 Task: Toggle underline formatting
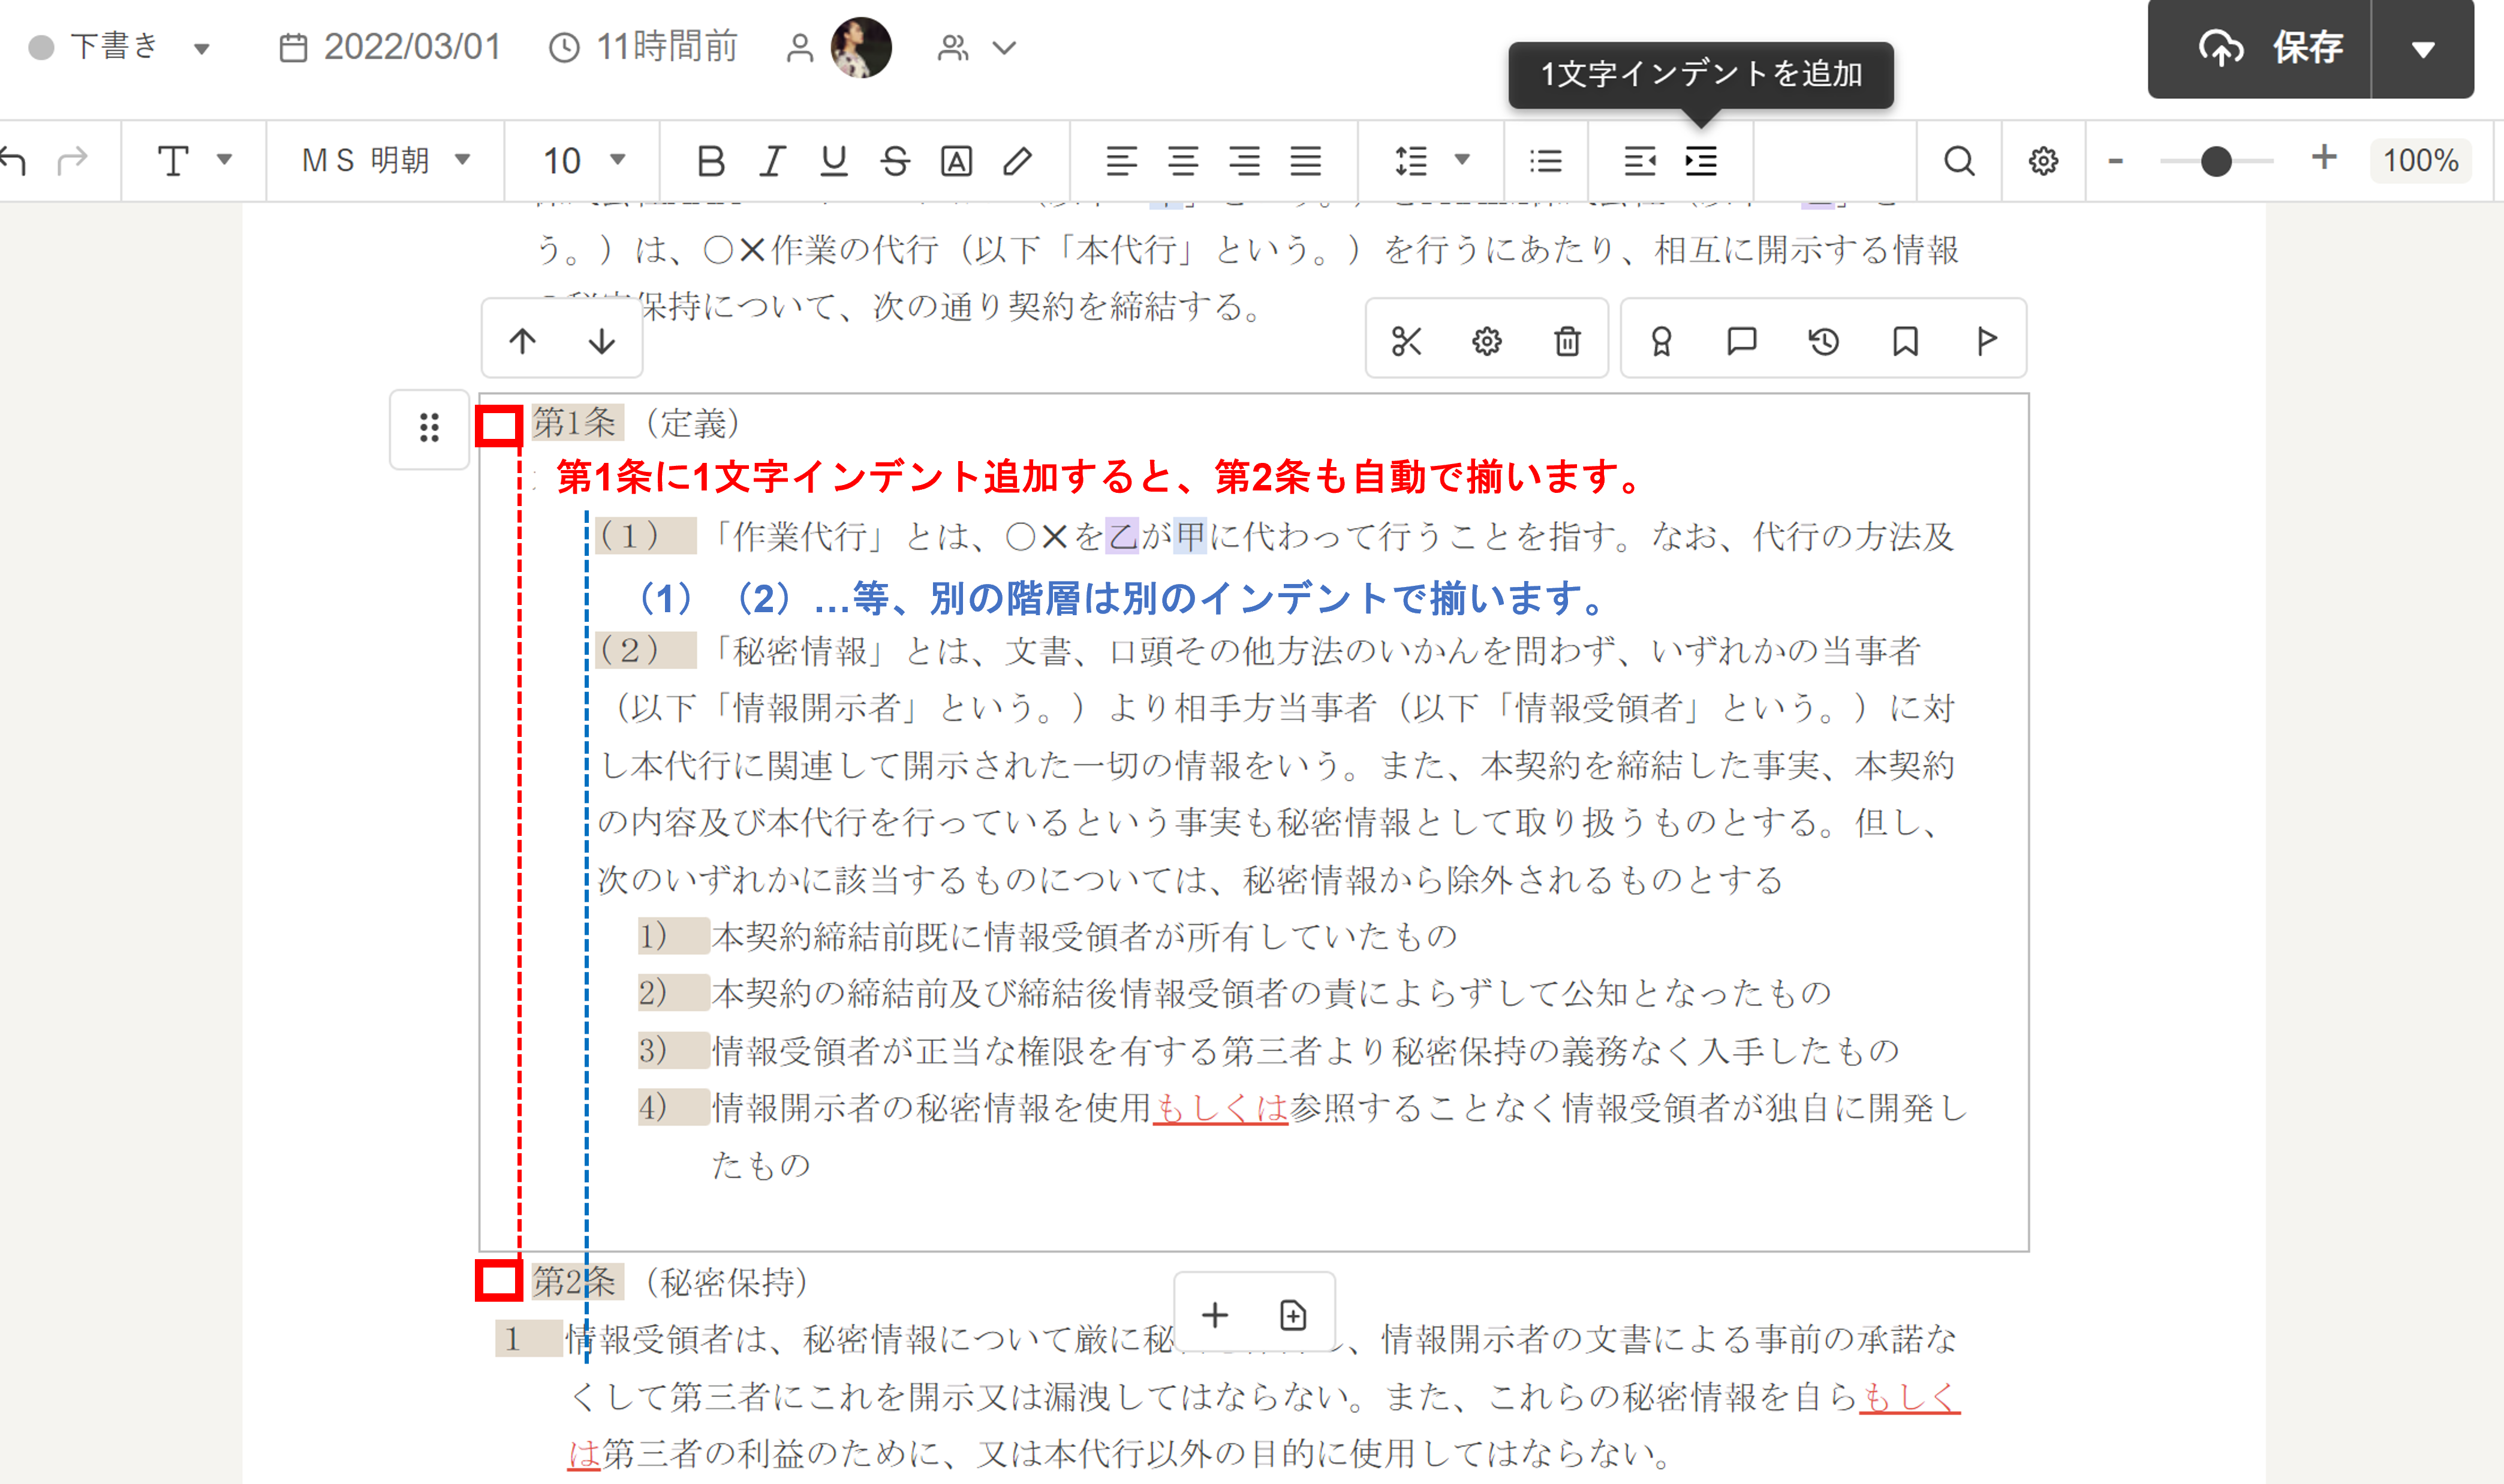pyautogui.click(x=833, y=161)
